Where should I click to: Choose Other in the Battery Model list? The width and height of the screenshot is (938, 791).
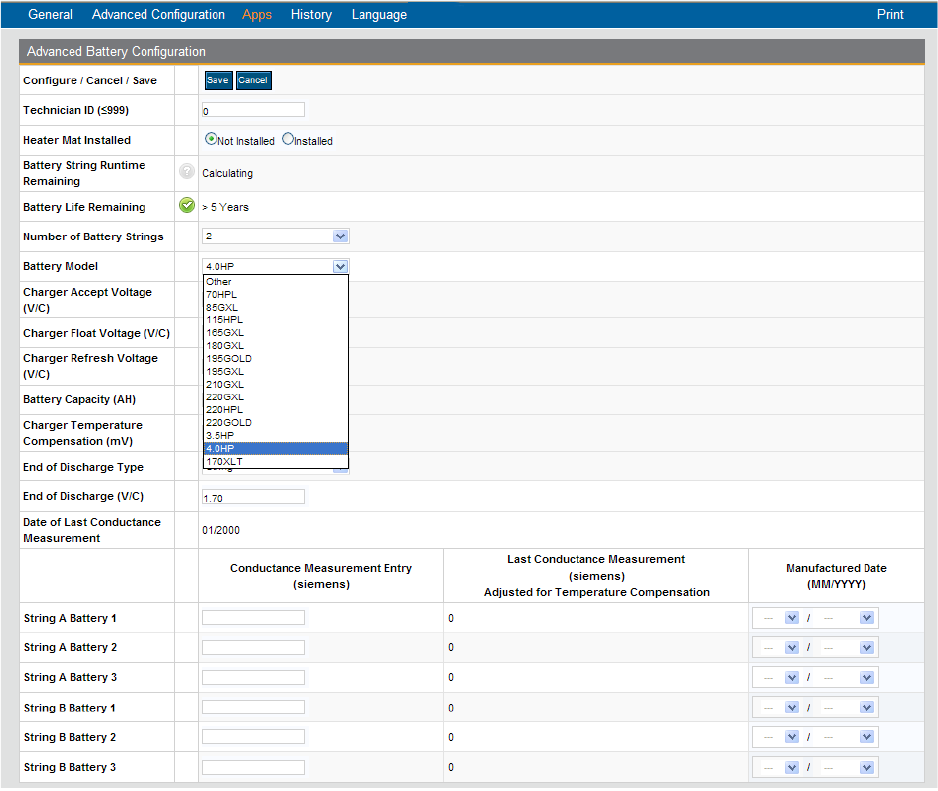pos(276,281)
